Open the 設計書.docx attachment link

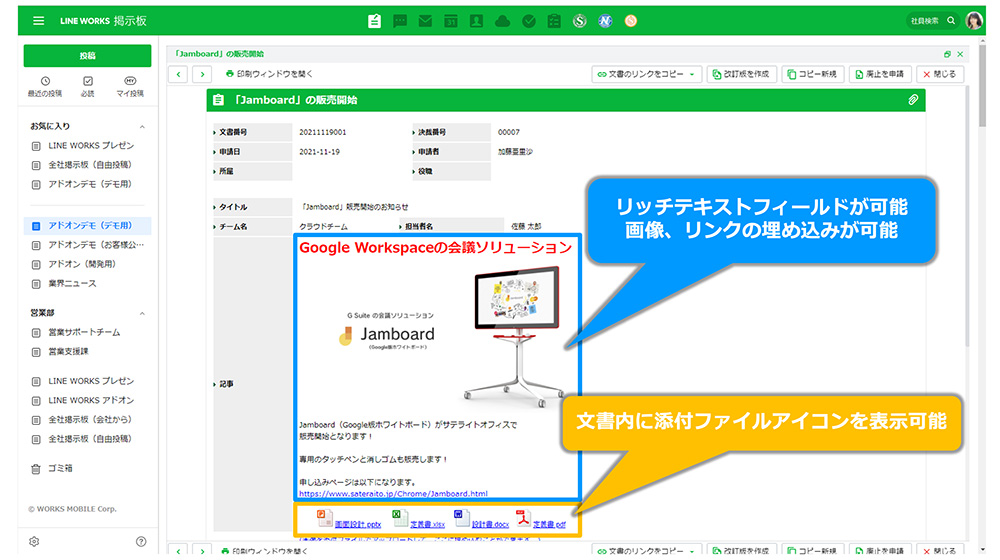point(490,524)
